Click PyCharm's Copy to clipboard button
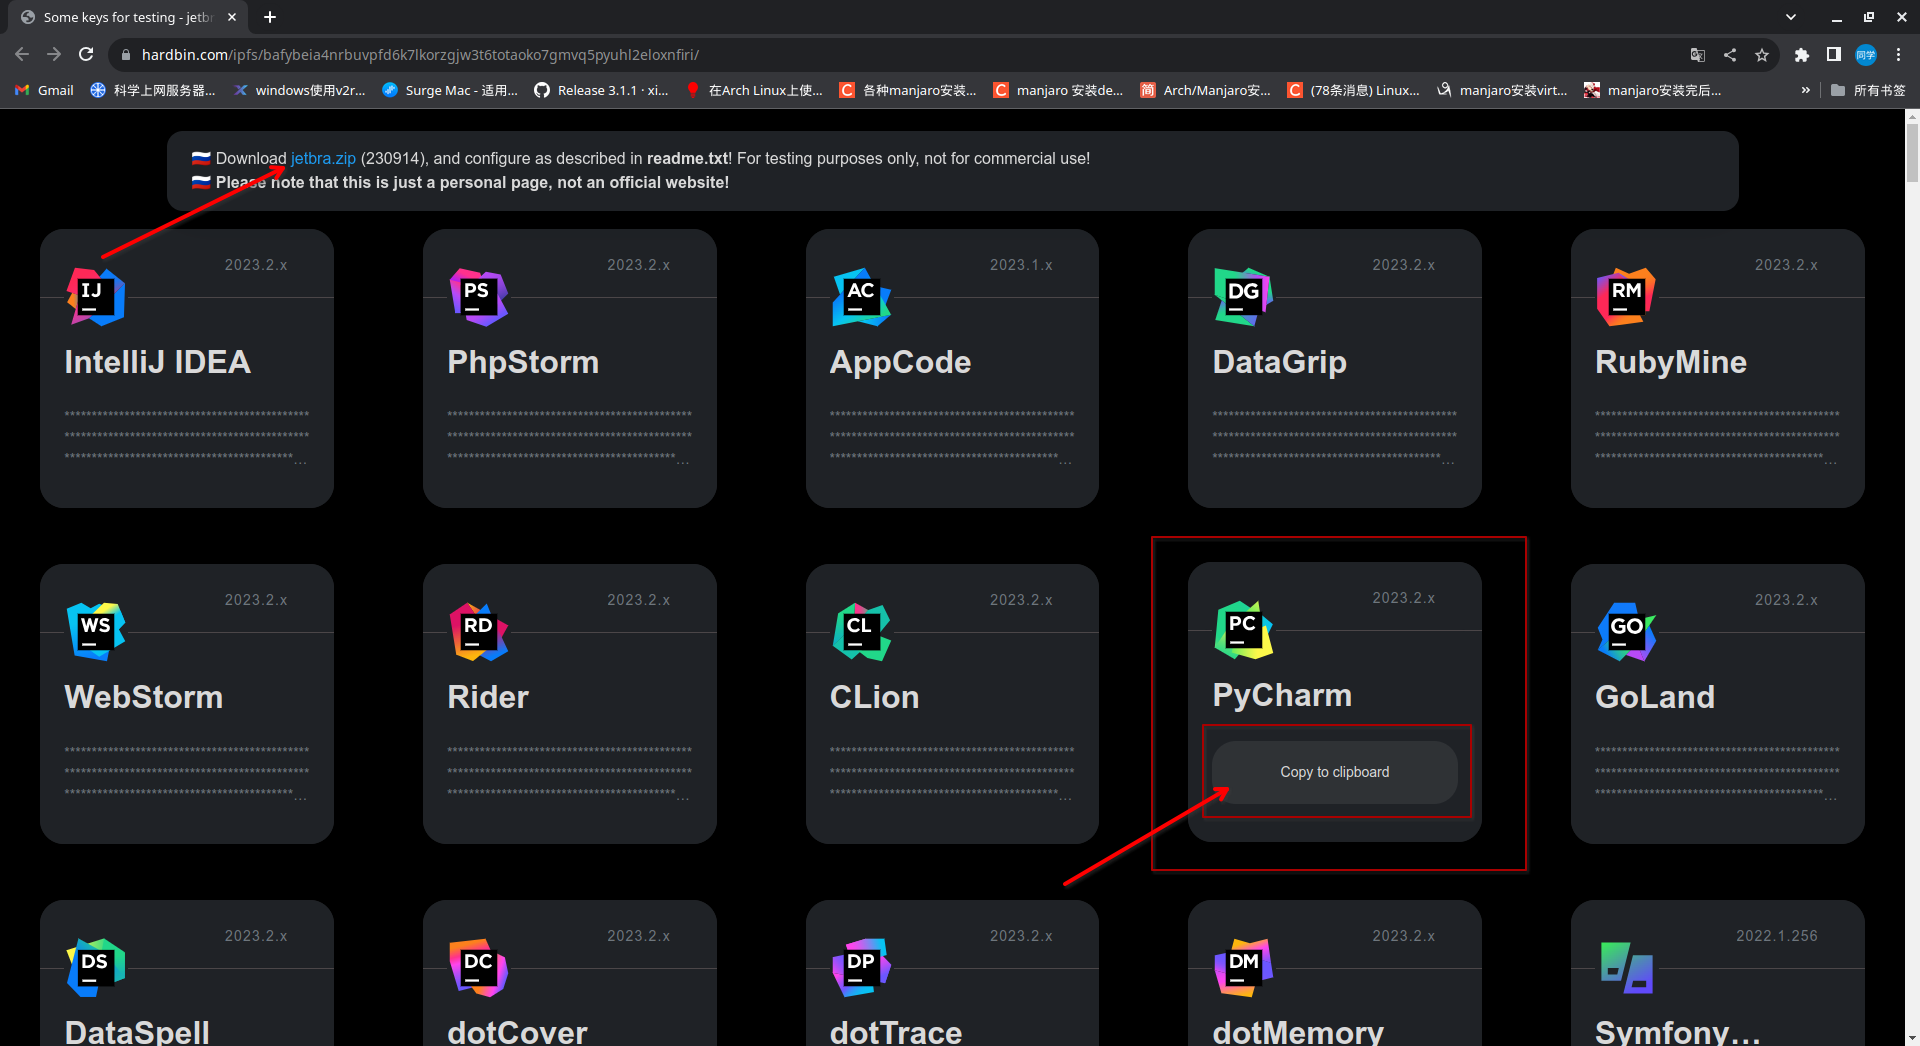 click(1335, 772)
